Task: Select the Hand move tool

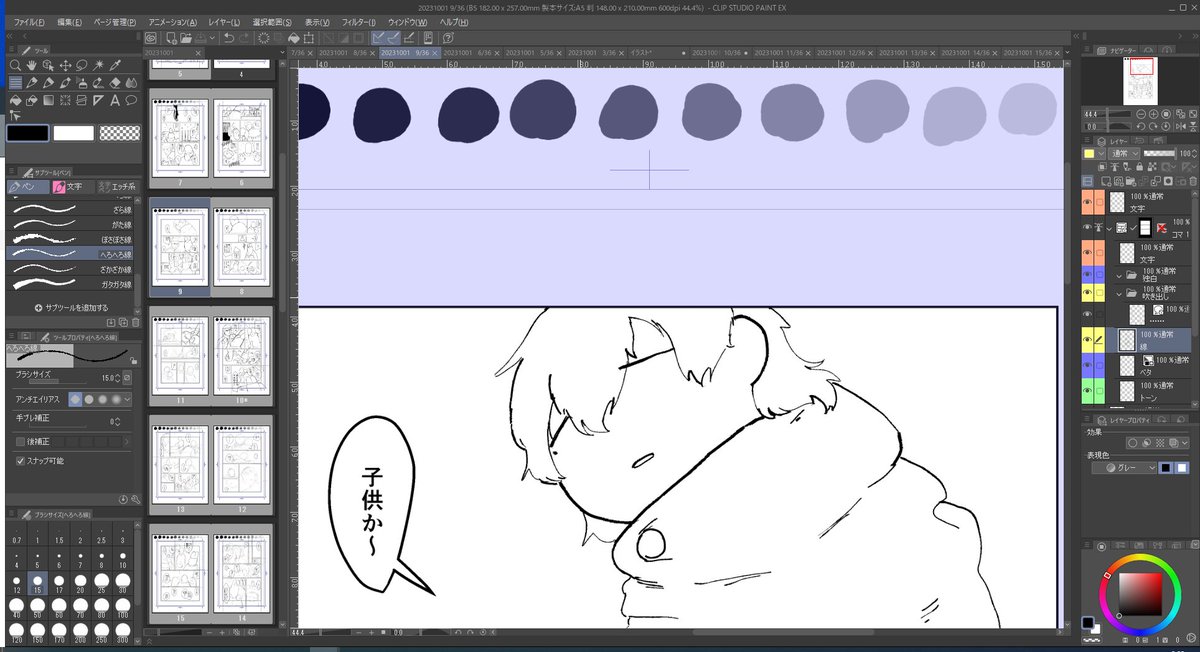Action: point(31,65)
